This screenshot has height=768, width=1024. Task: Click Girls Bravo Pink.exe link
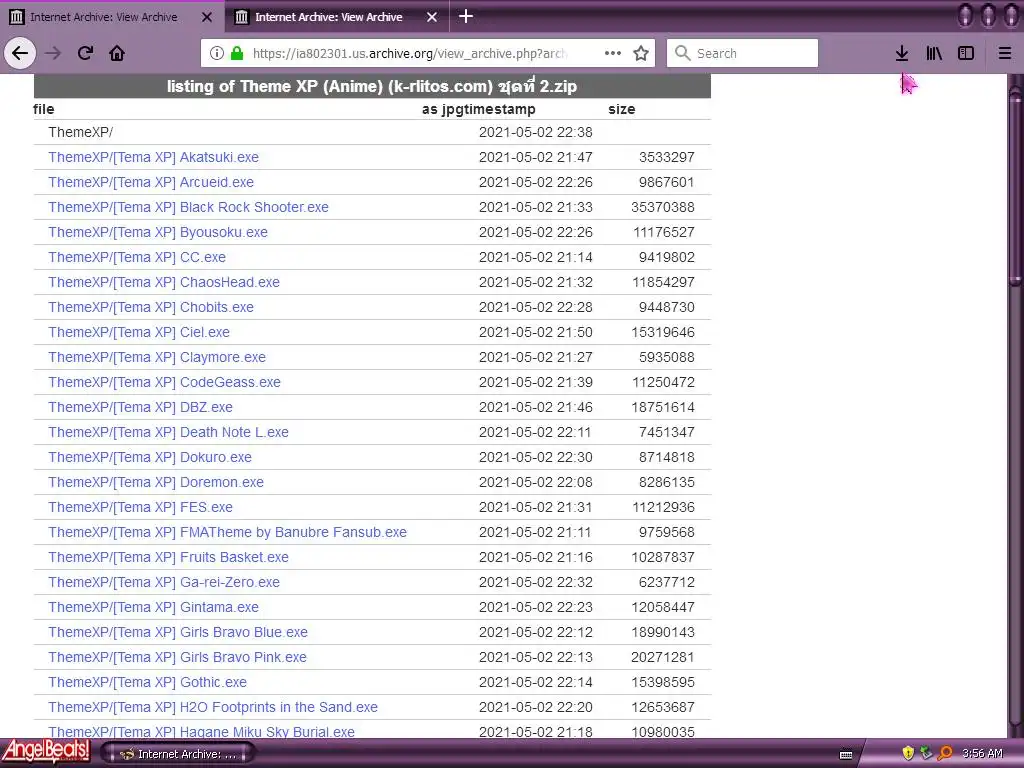pos(177,657)
